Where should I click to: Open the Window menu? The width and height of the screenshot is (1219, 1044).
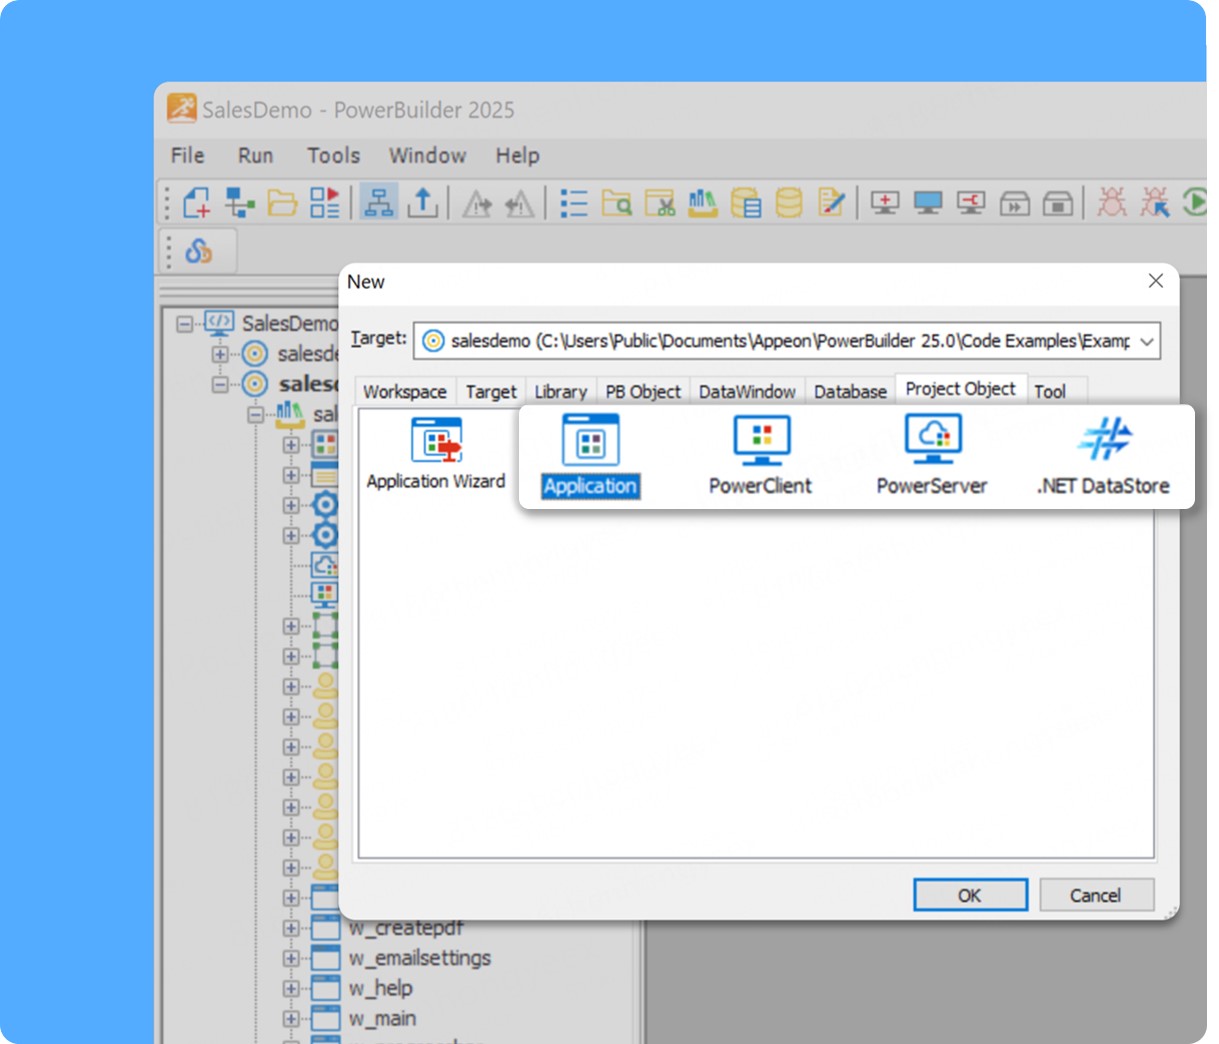427,155
